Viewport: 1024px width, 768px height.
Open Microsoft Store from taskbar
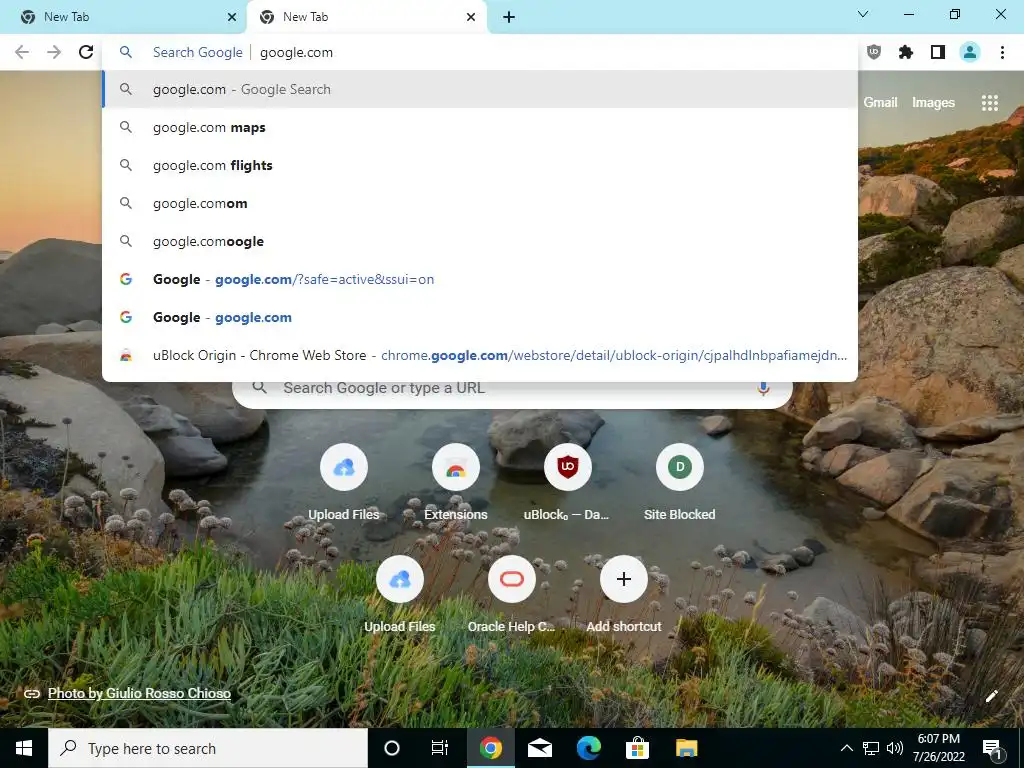[x=637, y=748]
